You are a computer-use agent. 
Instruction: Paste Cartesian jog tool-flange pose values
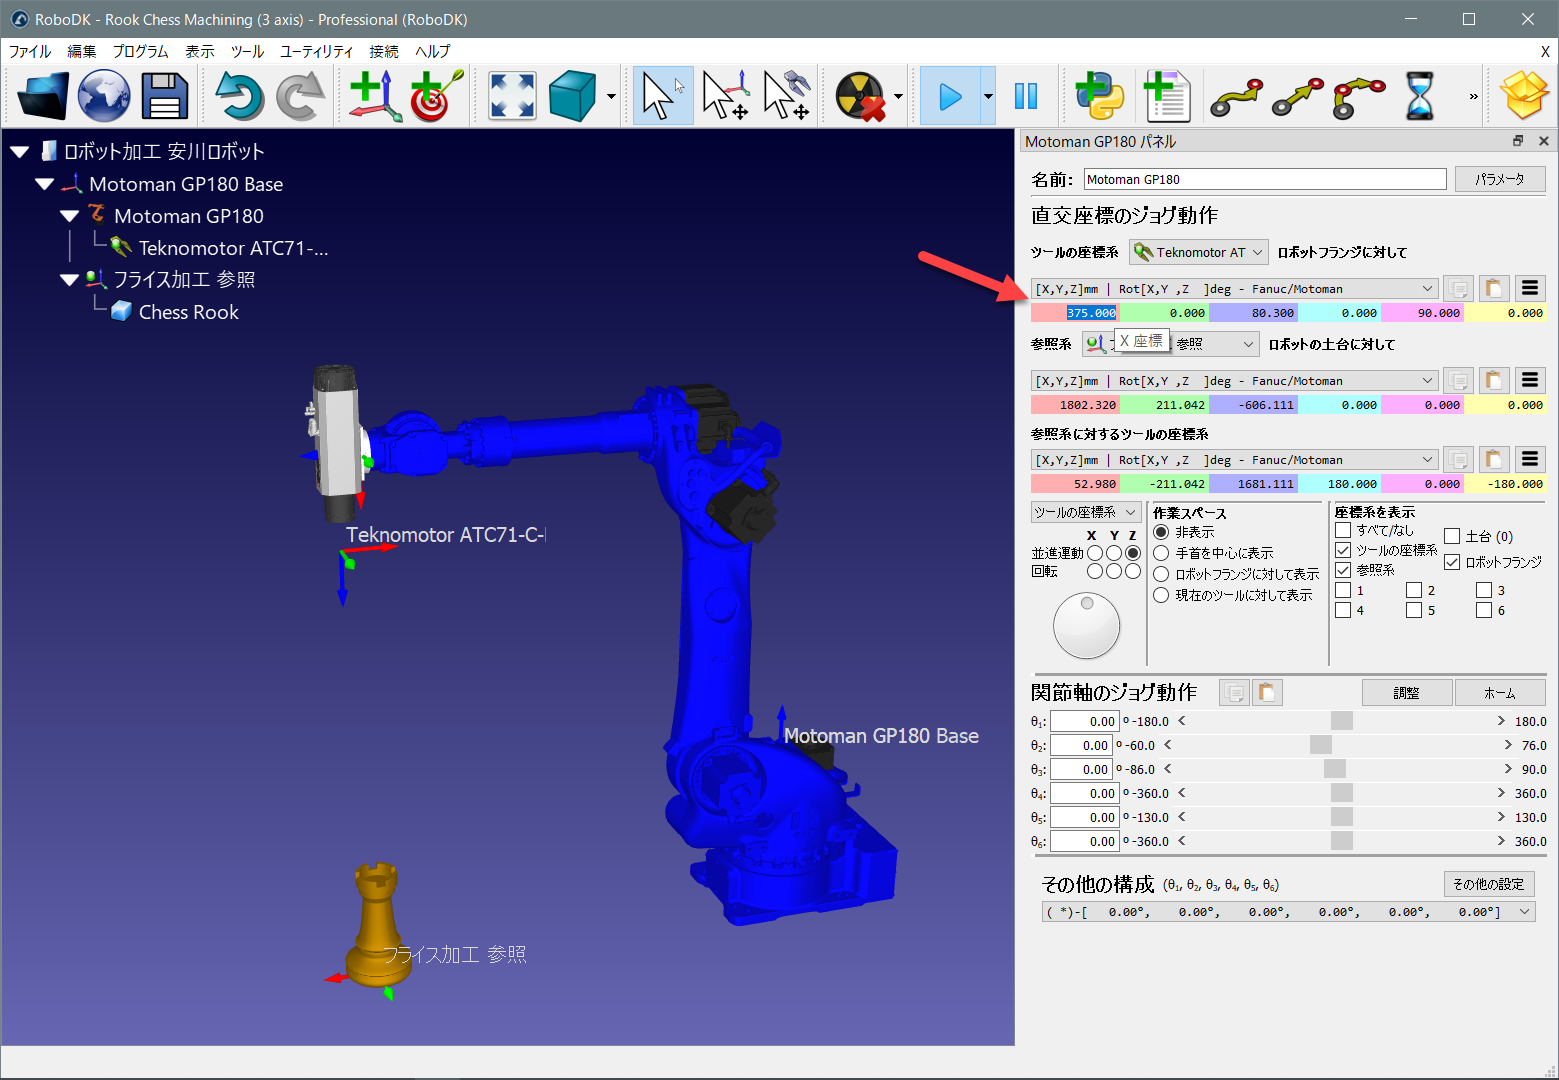pos(1493,289)
